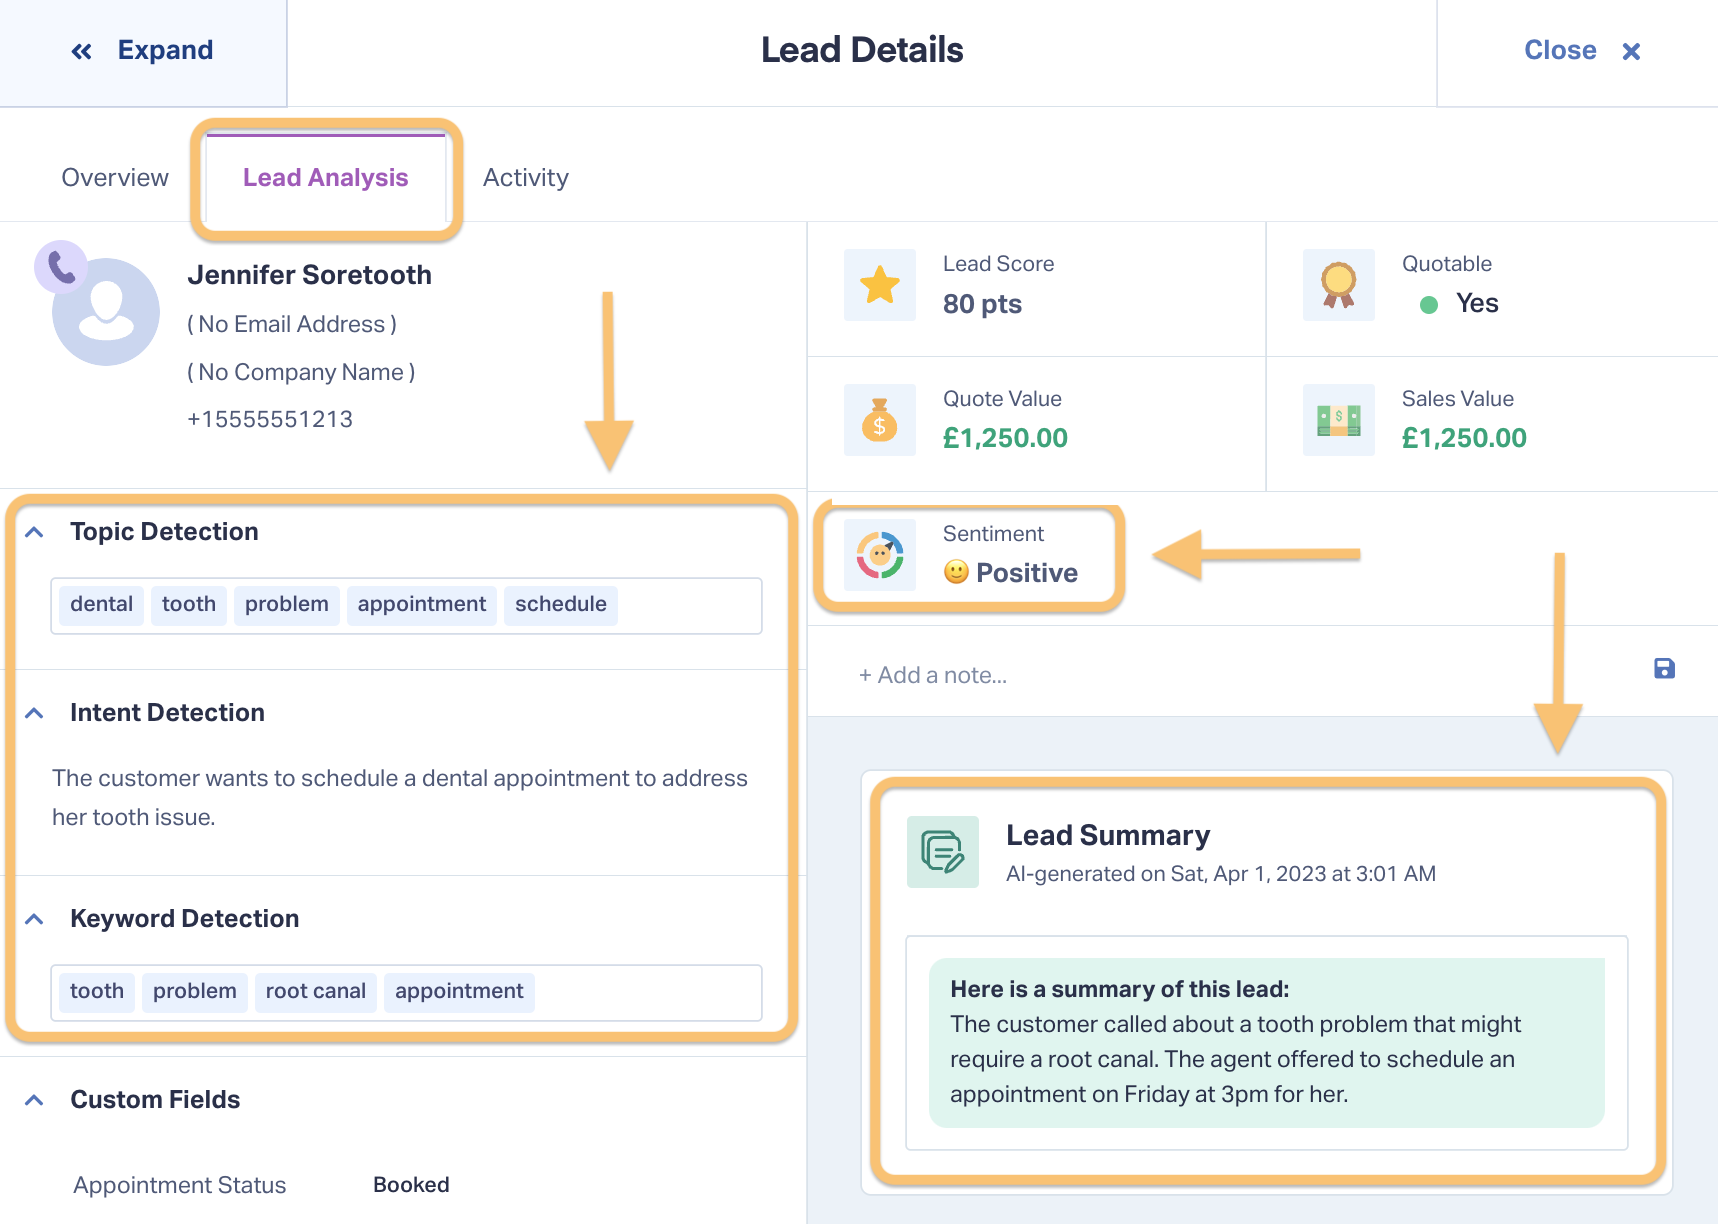Click the AI-generated date line

tap(1221, 874)
